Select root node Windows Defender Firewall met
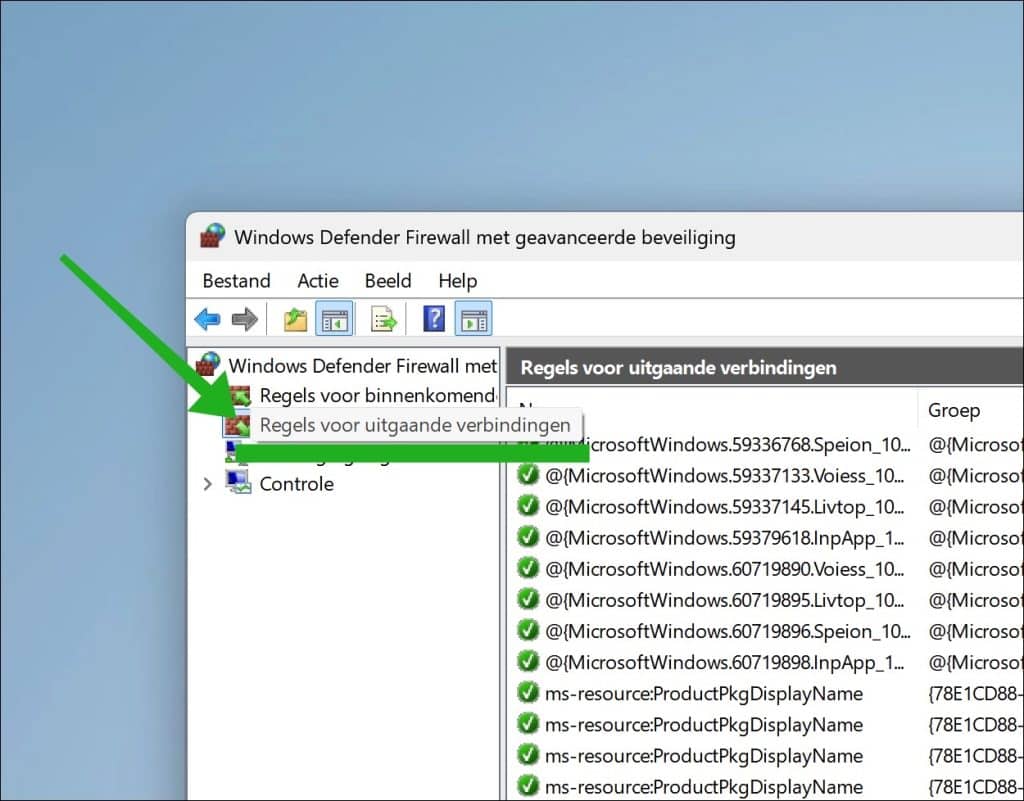 (362, 366)
